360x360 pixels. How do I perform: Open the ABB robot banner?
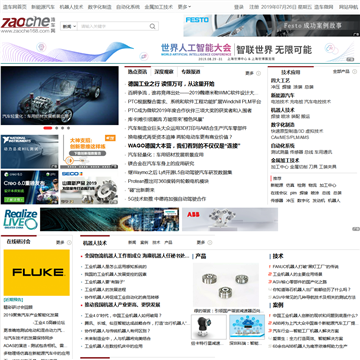coord(230,219)
